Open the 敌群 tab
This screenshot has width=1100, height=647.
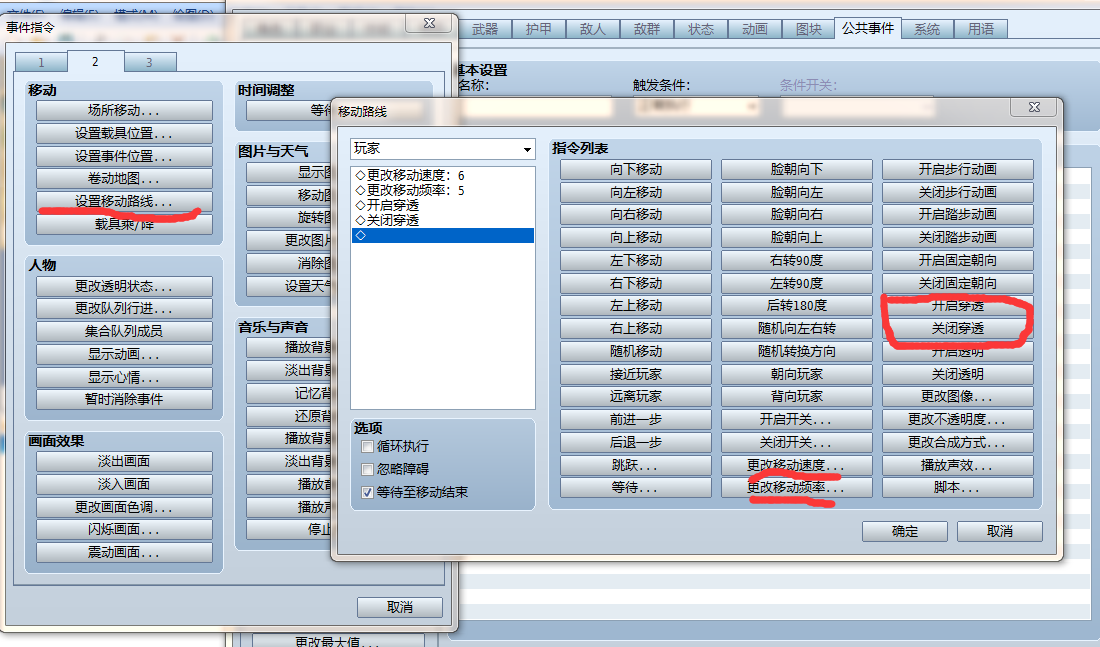pyautogui.click(x=647, y=29)
